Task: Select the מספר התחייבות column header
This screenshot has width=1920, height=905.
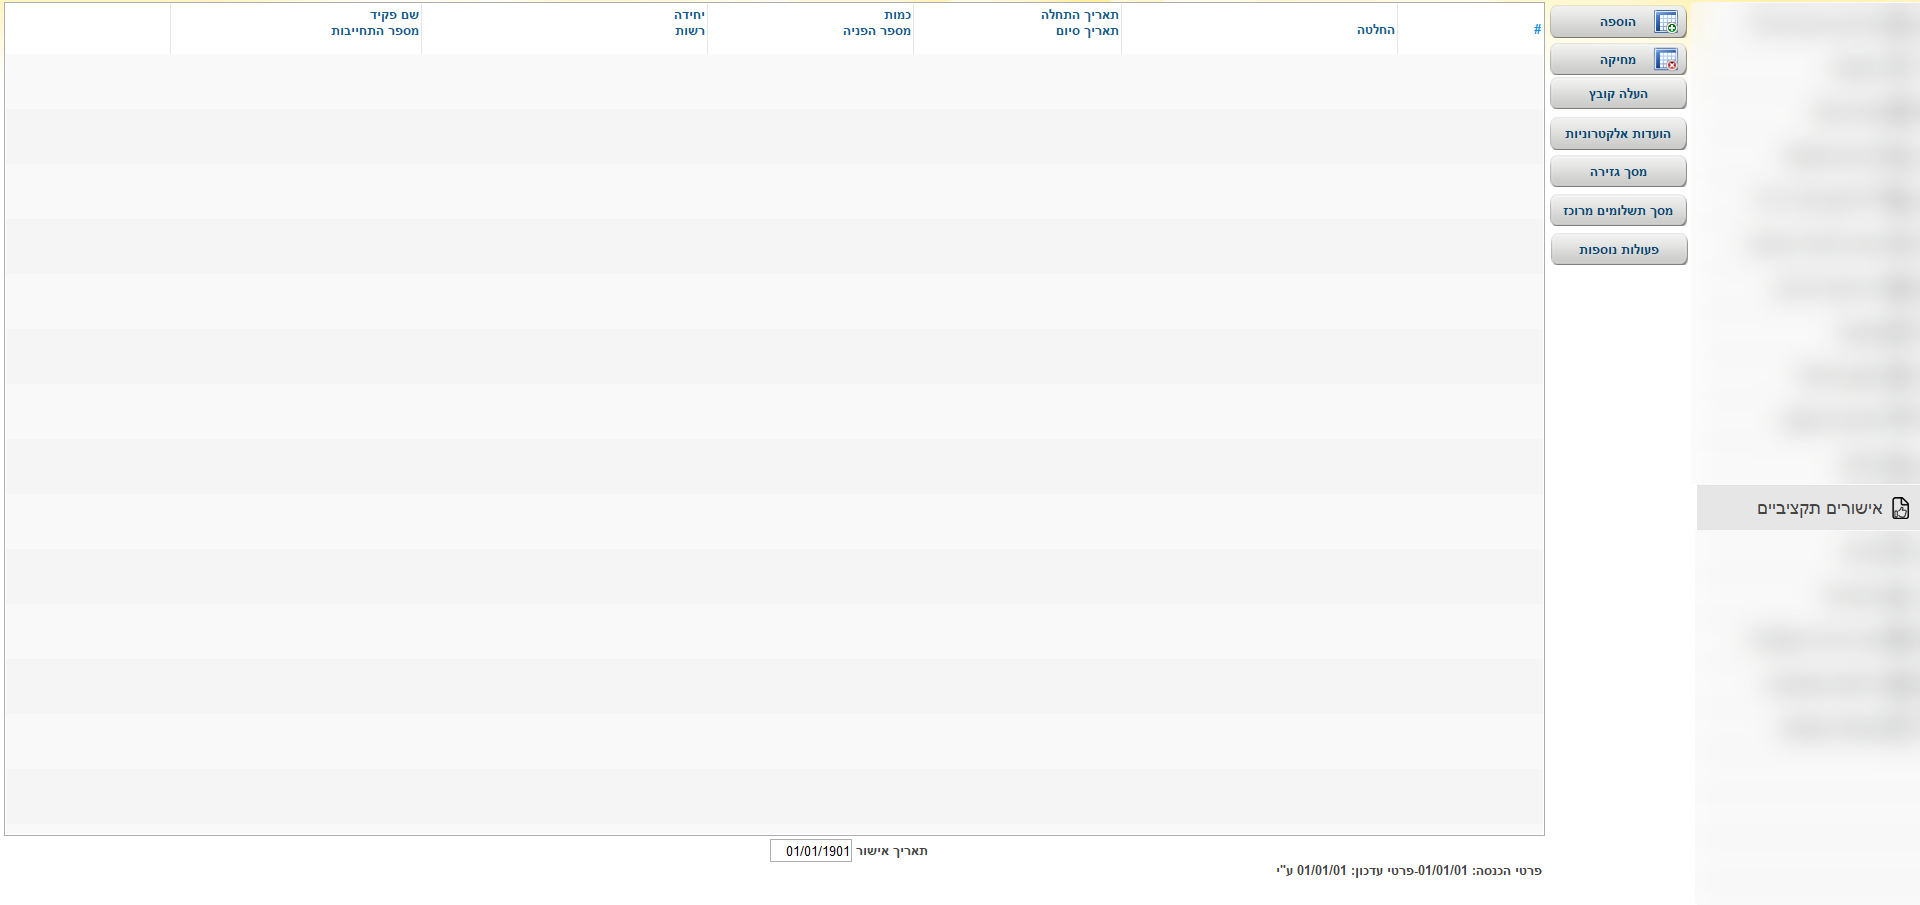Action: coord(375,31)
